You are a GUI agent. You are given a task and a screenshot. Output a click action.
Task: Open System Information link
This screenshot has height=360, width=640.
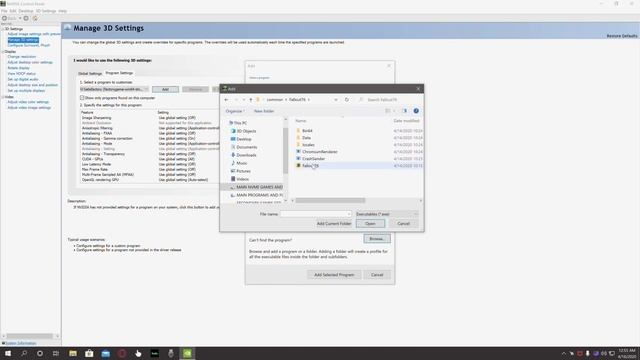20,343
